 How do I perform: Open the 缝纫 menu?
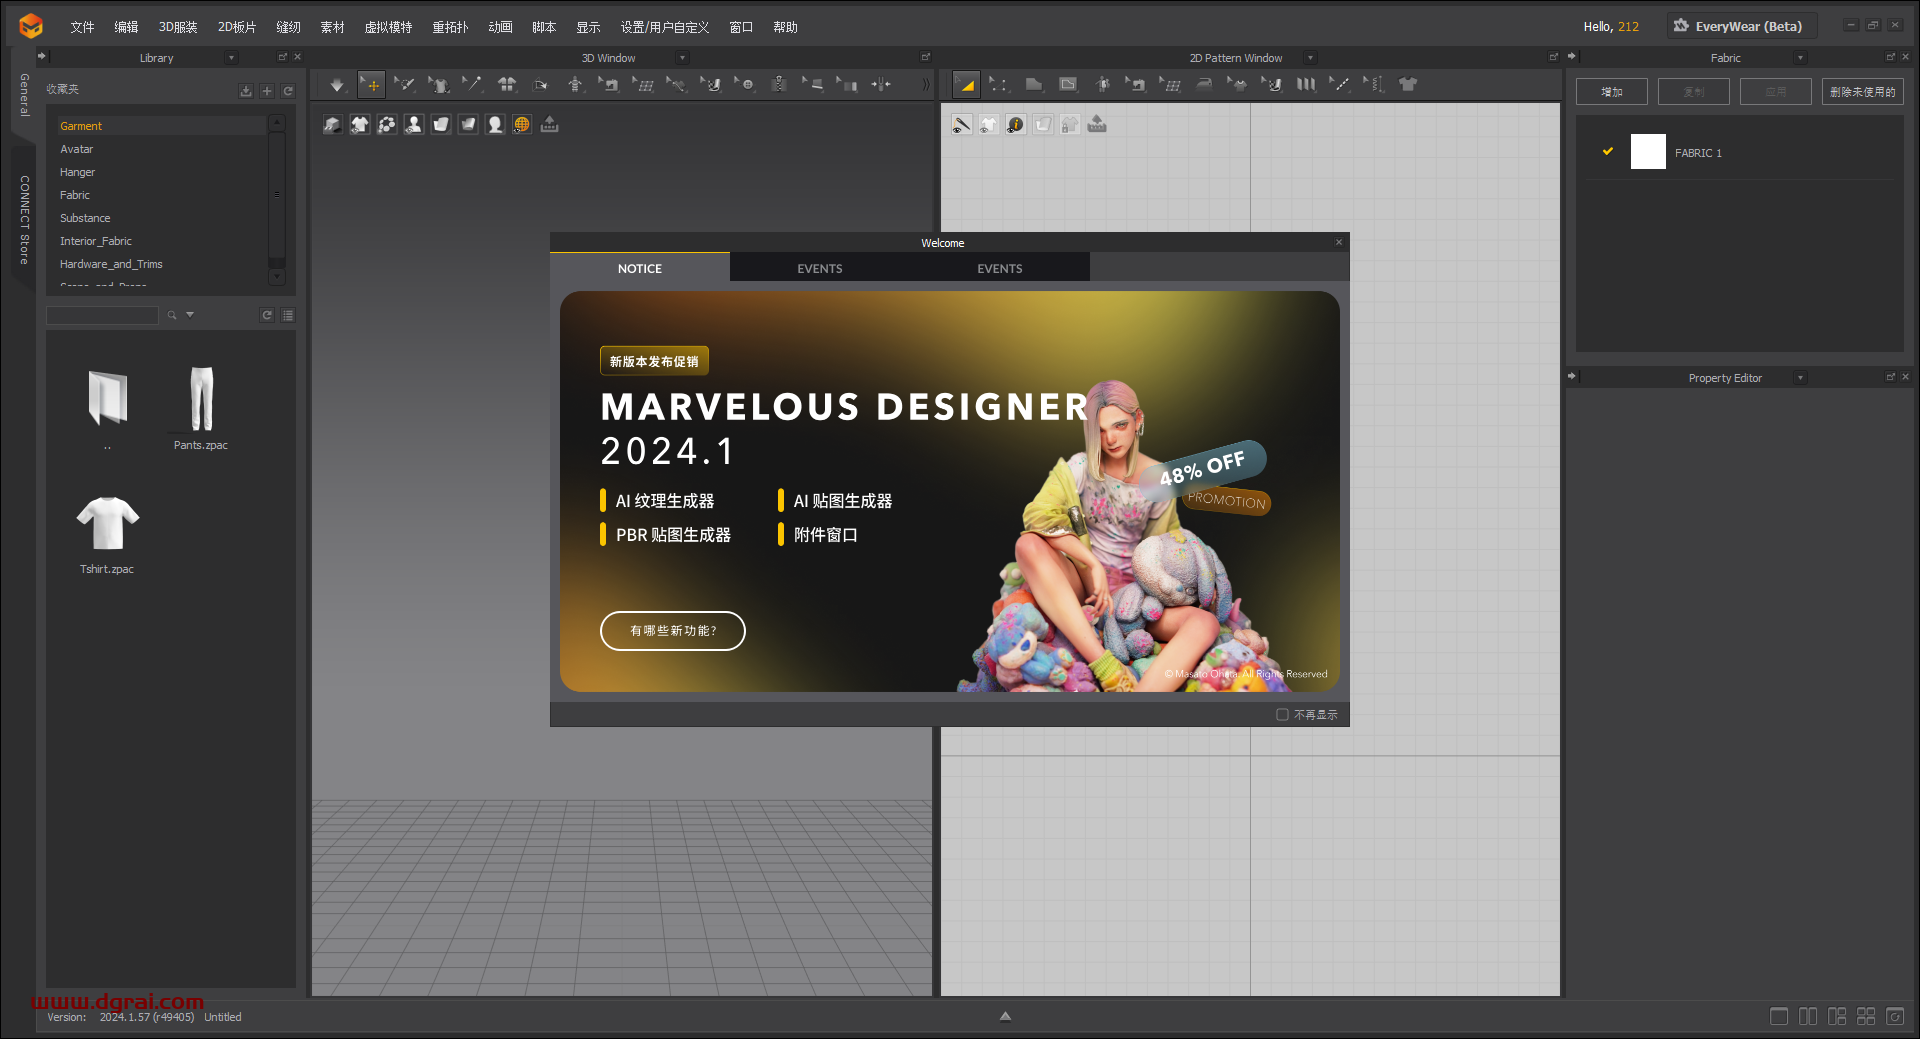tap(288, 27)
